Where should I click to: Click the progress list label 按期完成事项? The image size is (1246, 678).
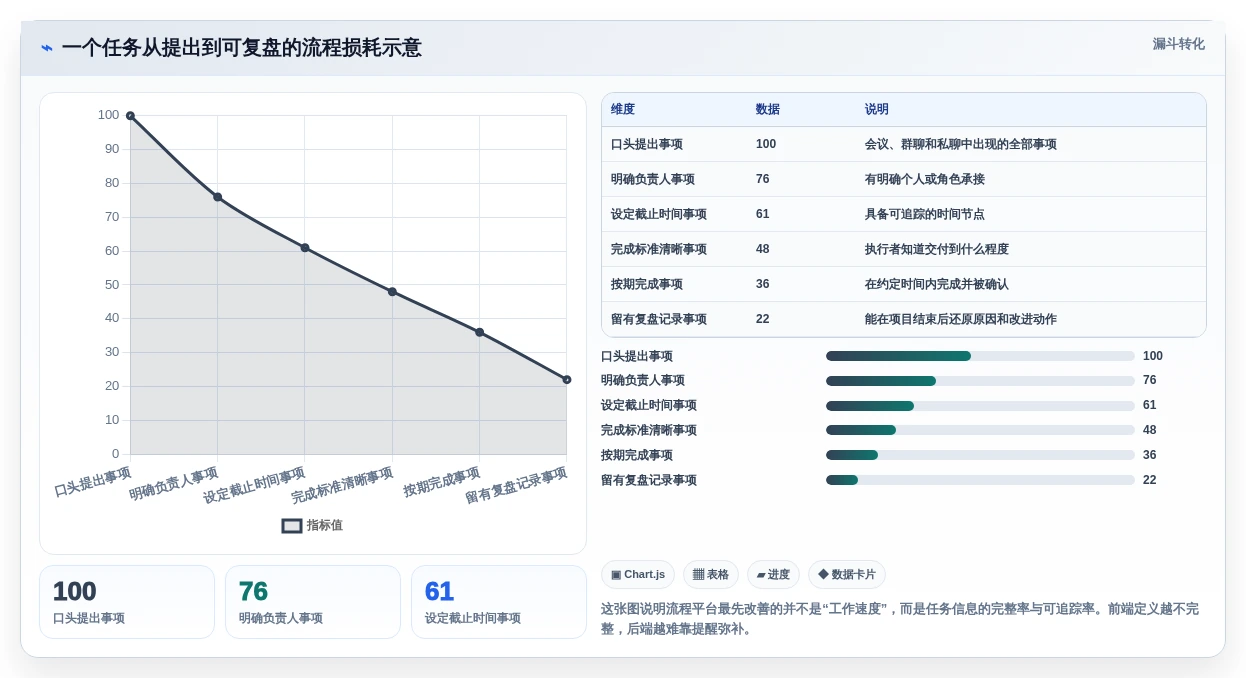(637, 455)
